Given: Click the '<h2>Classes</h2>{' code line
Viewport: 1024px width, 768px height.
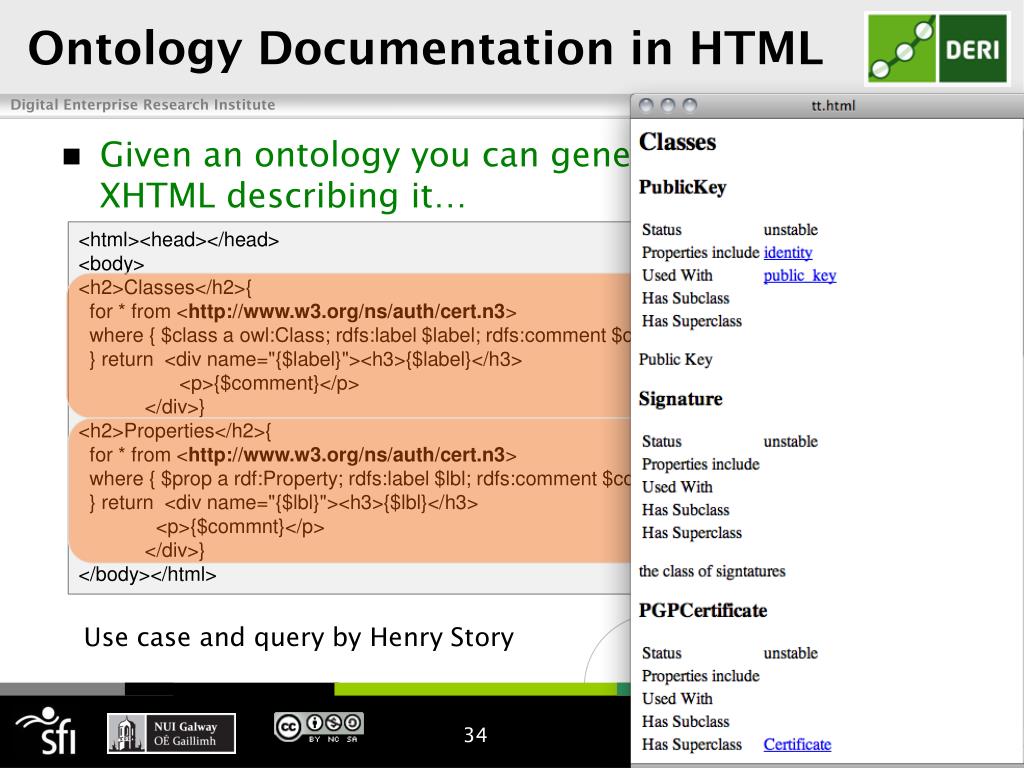Looking at the screenshot, I should click(x=165, y=288).
